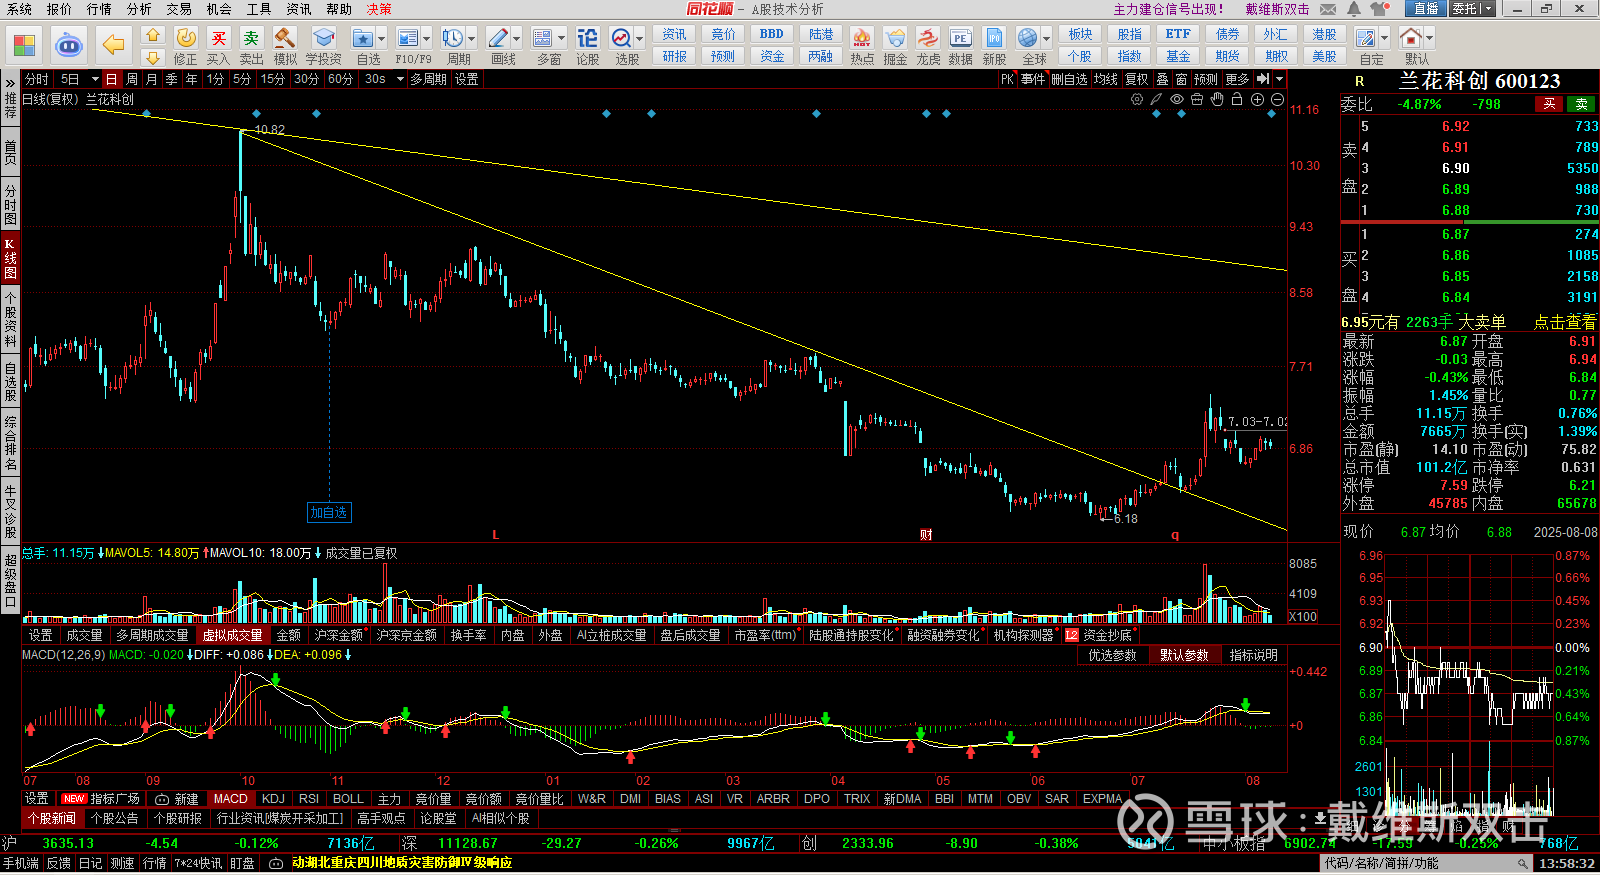The width and height of the screenshot is (1600, 875).
Task: Select the 画线 pencil drawing icon
Action: pyautogui.click(x=498, y=38)
